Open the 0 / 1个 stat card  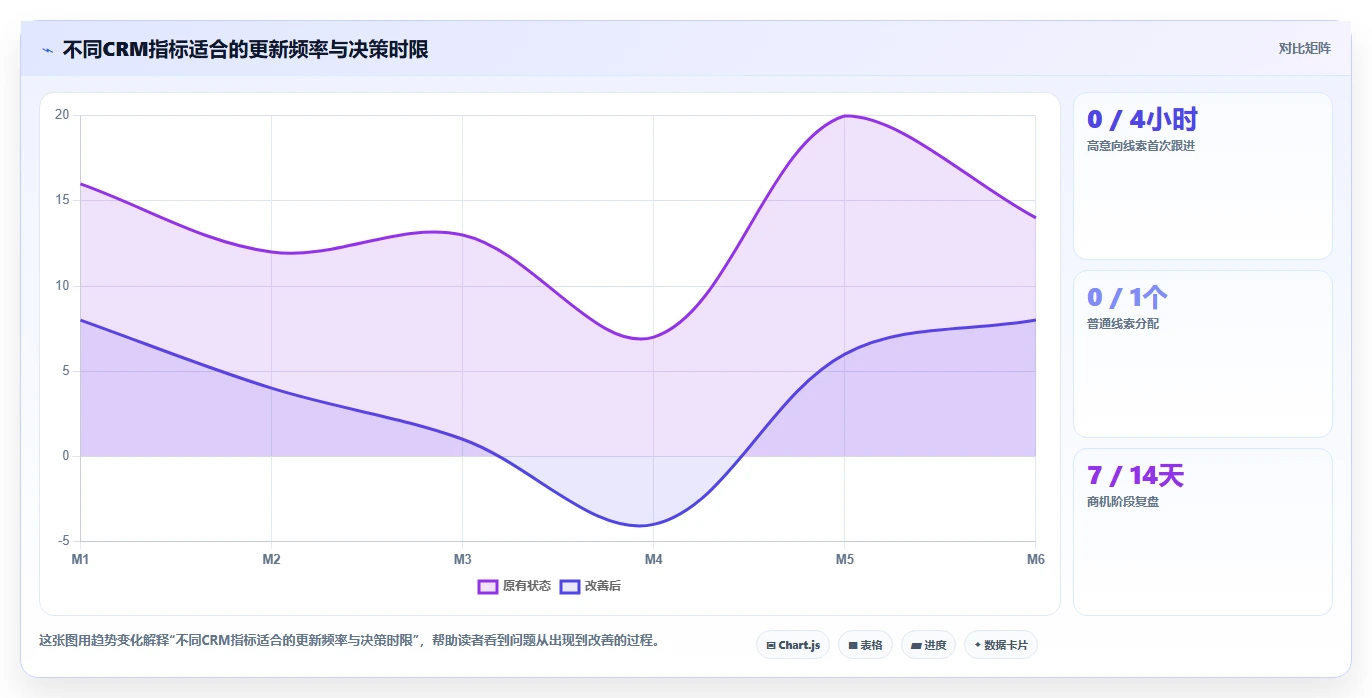tap(1203, 354)
